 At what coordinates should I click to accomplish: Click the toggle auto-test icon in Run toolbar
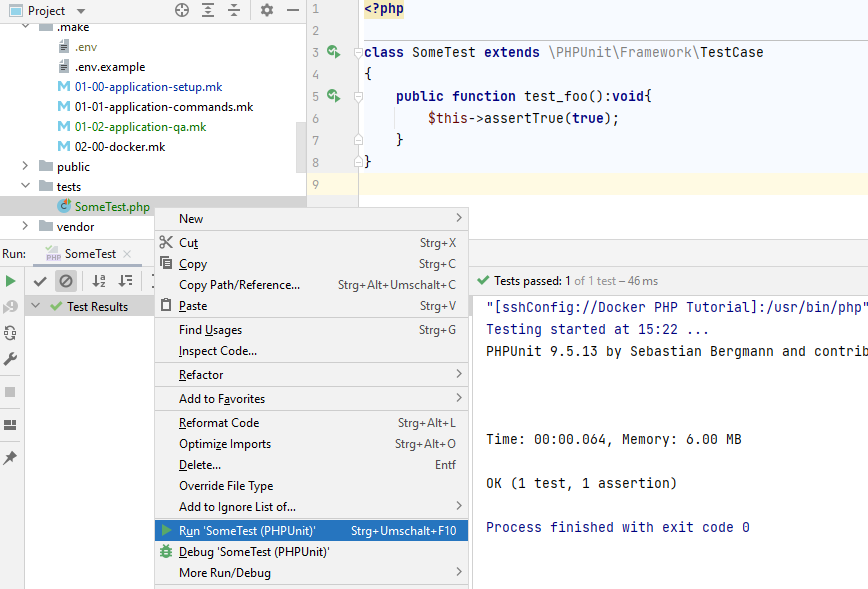tap(10, 333)
